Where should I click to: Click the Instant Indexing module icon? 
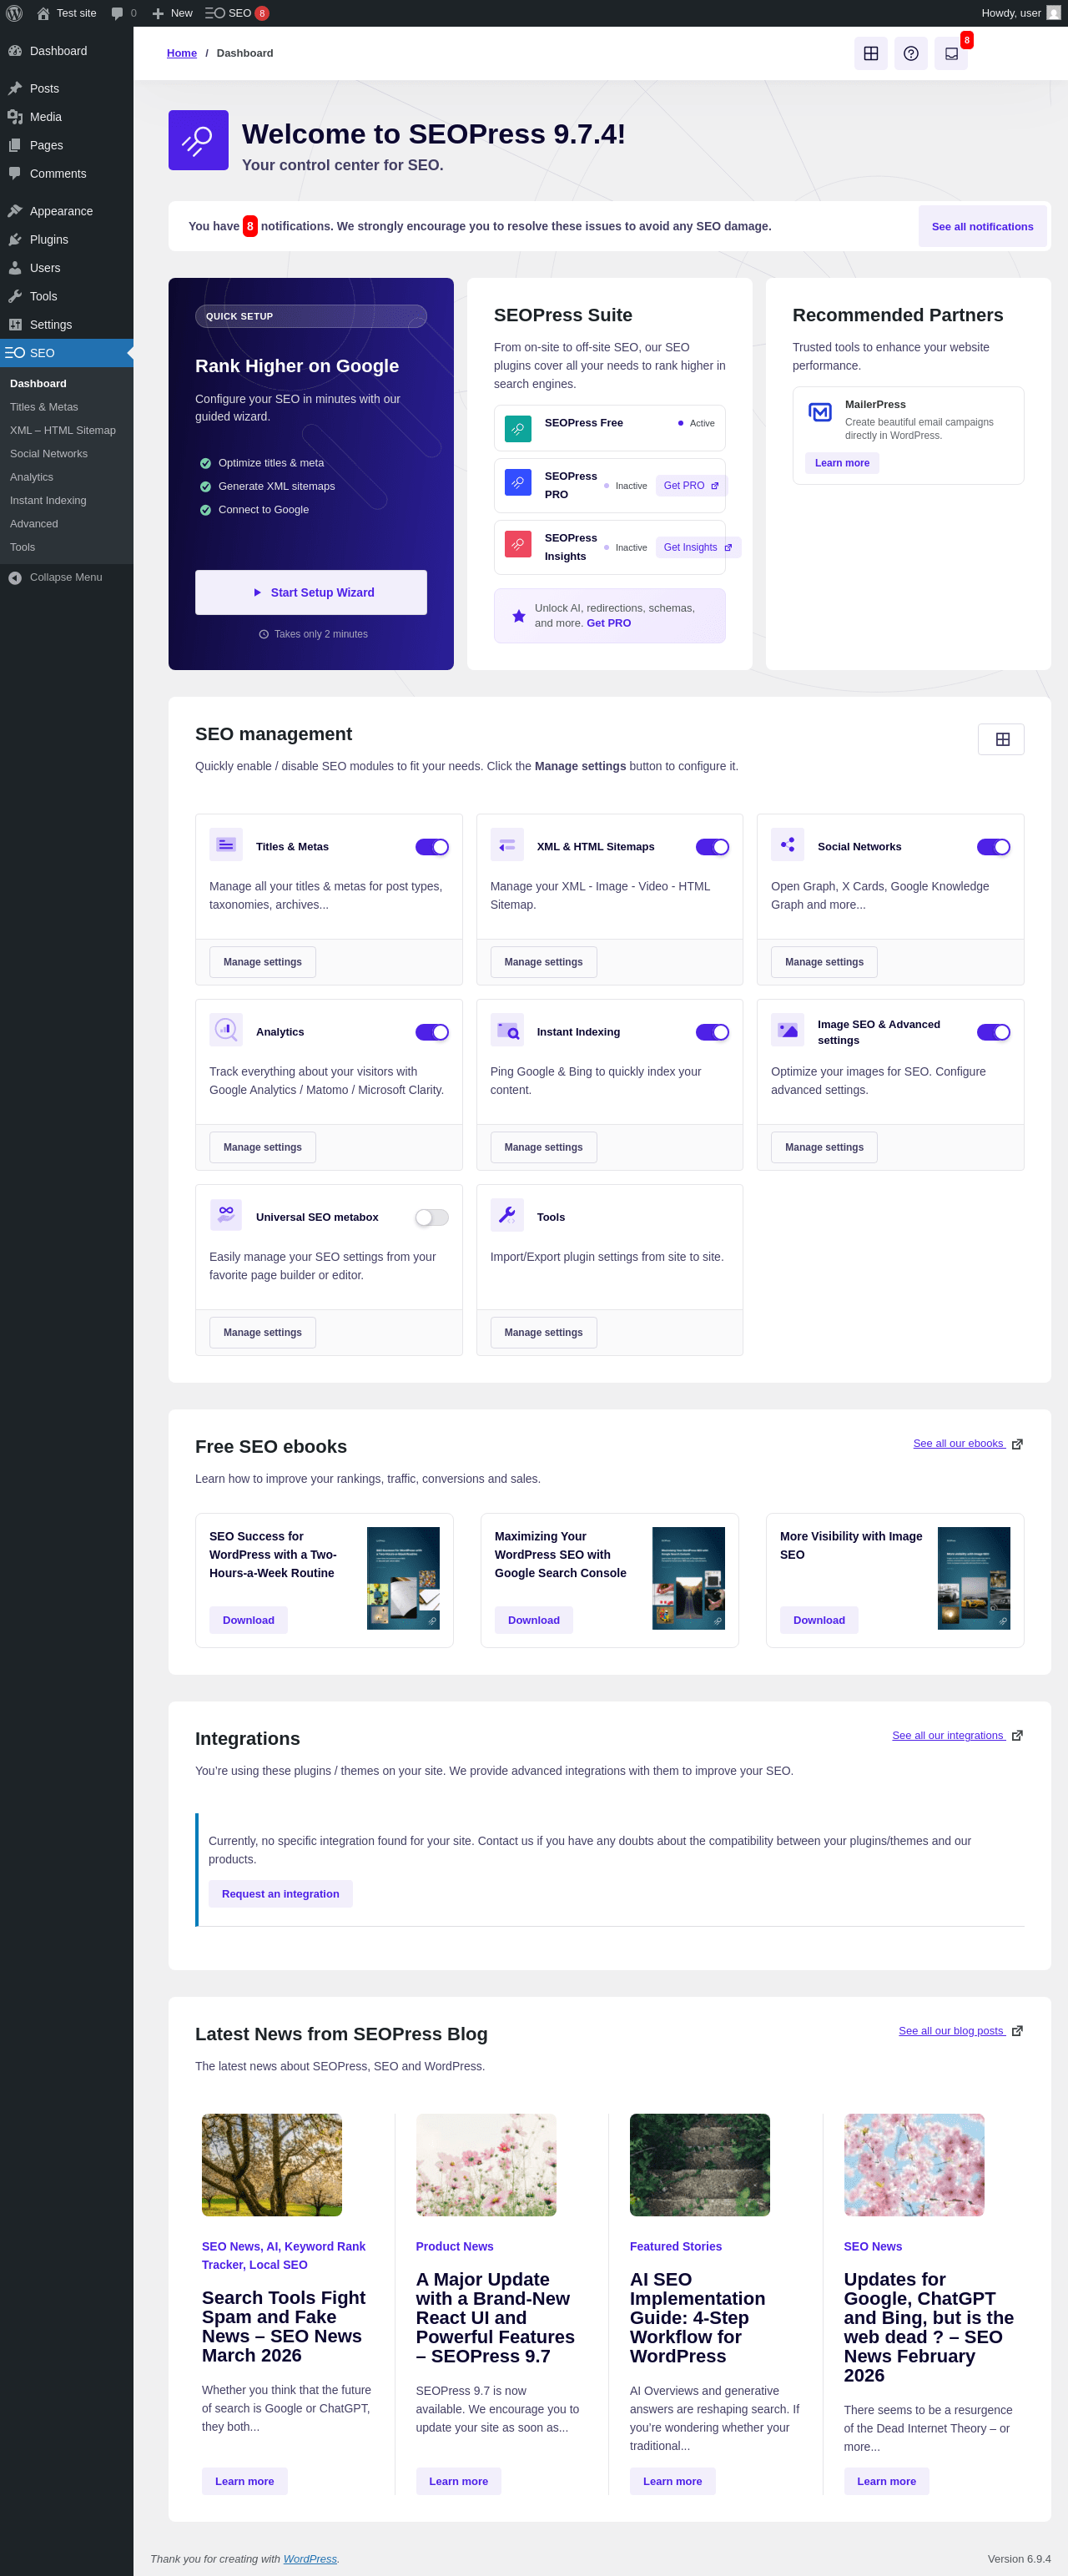[507, 1030]
